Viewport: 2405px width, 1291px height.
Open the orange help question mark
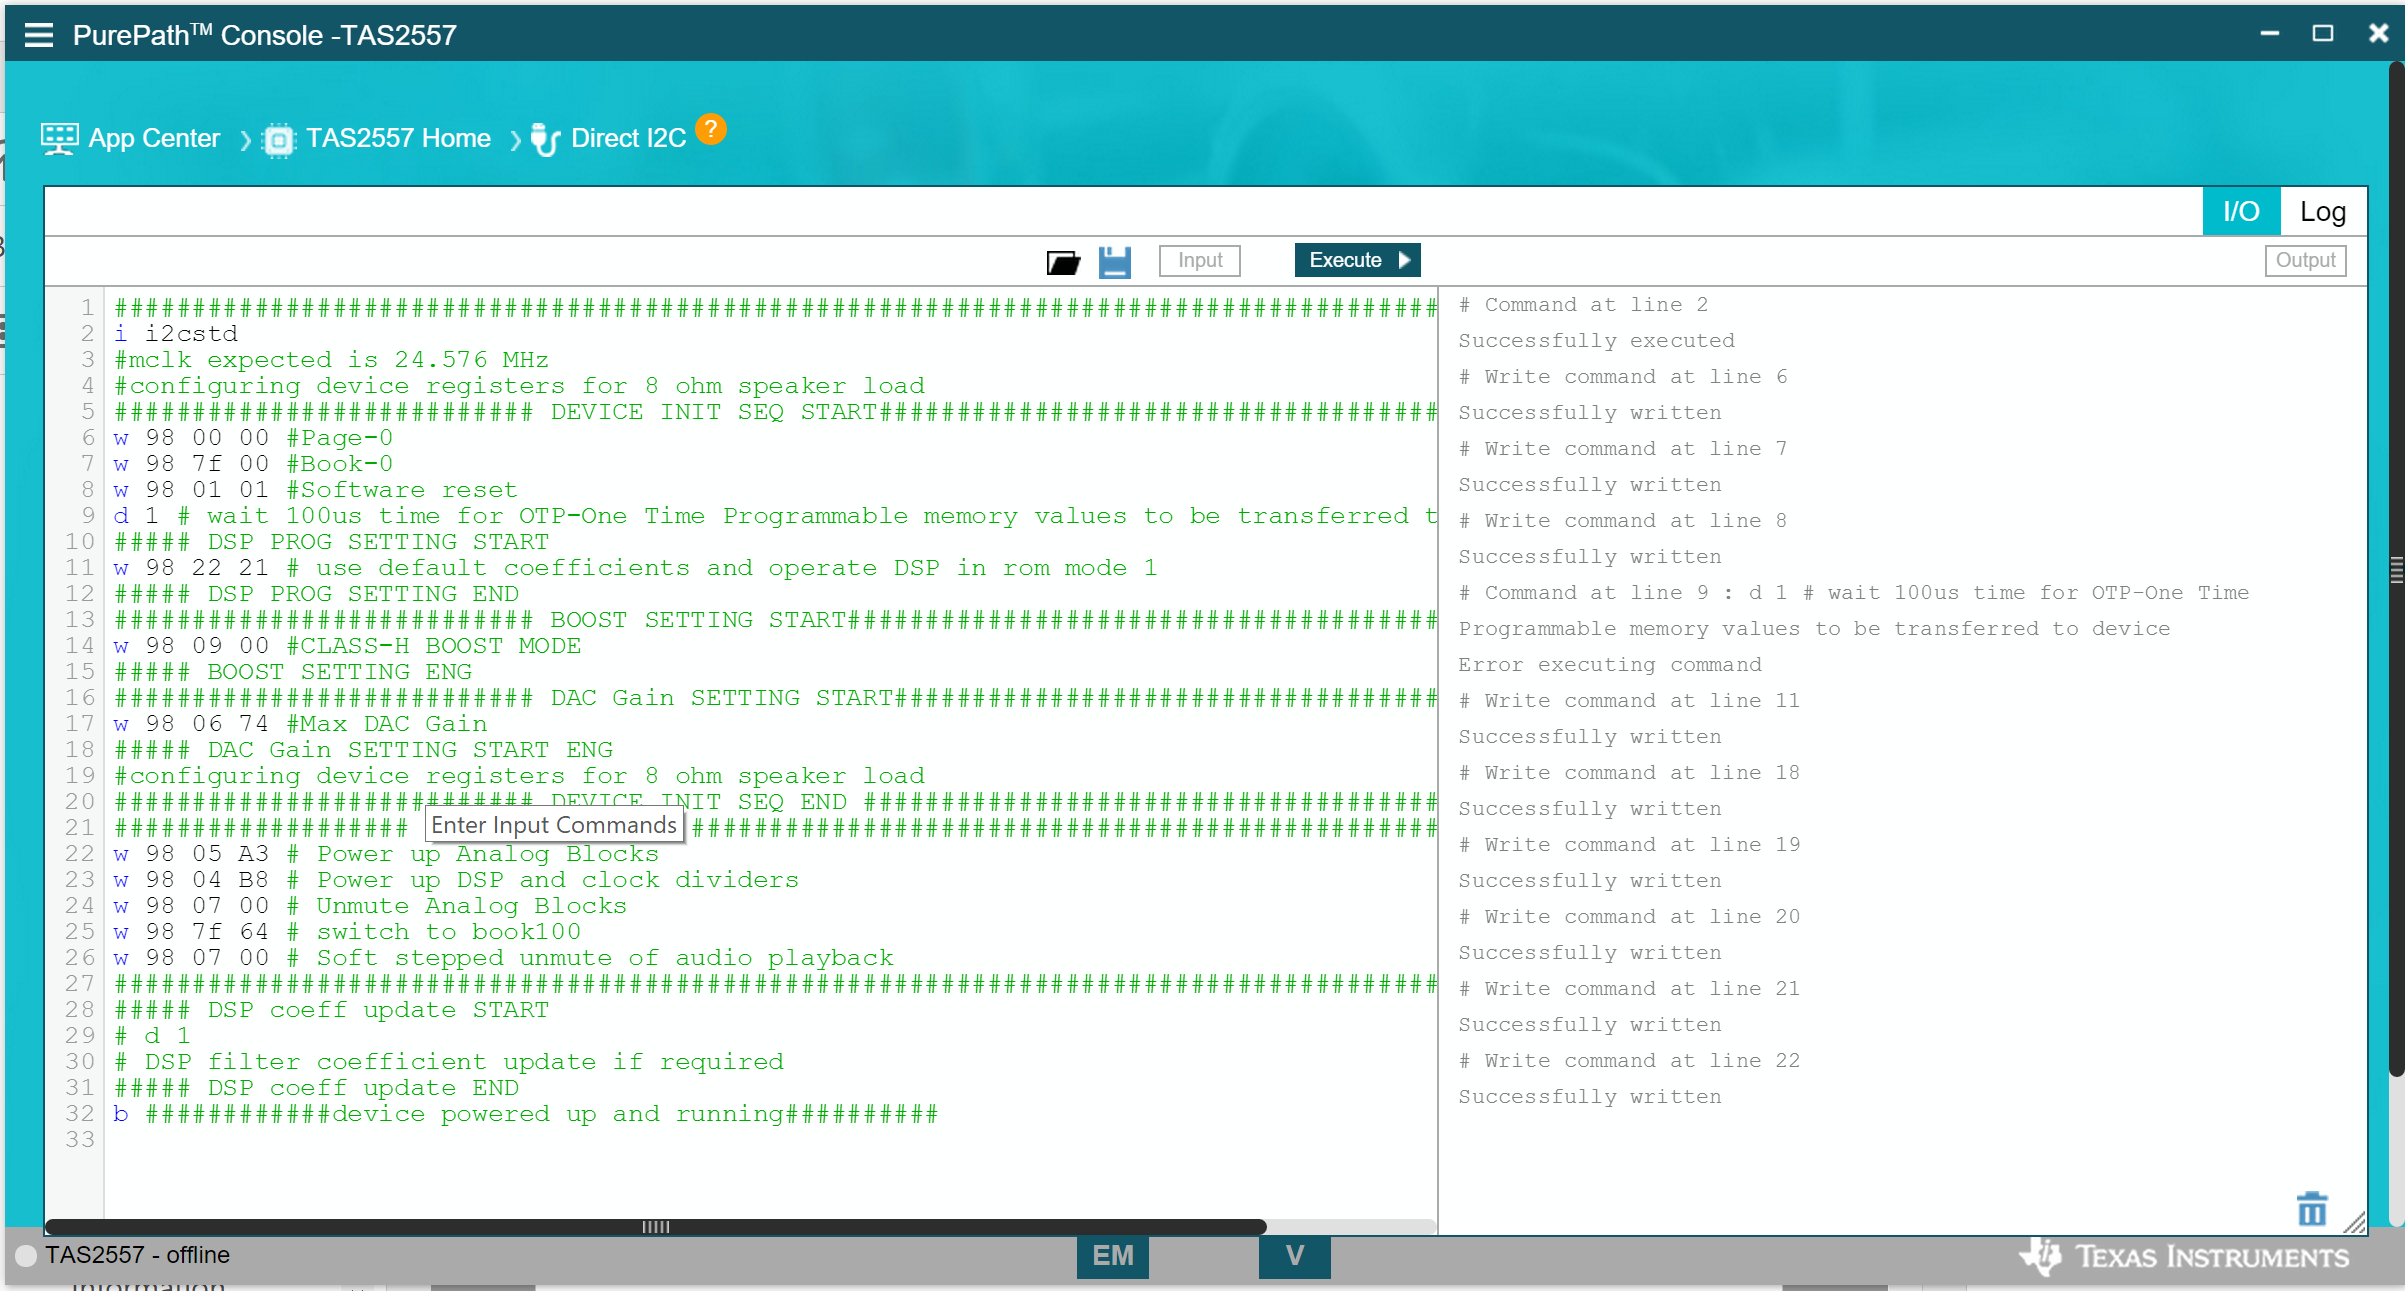(x=710, y=129)
